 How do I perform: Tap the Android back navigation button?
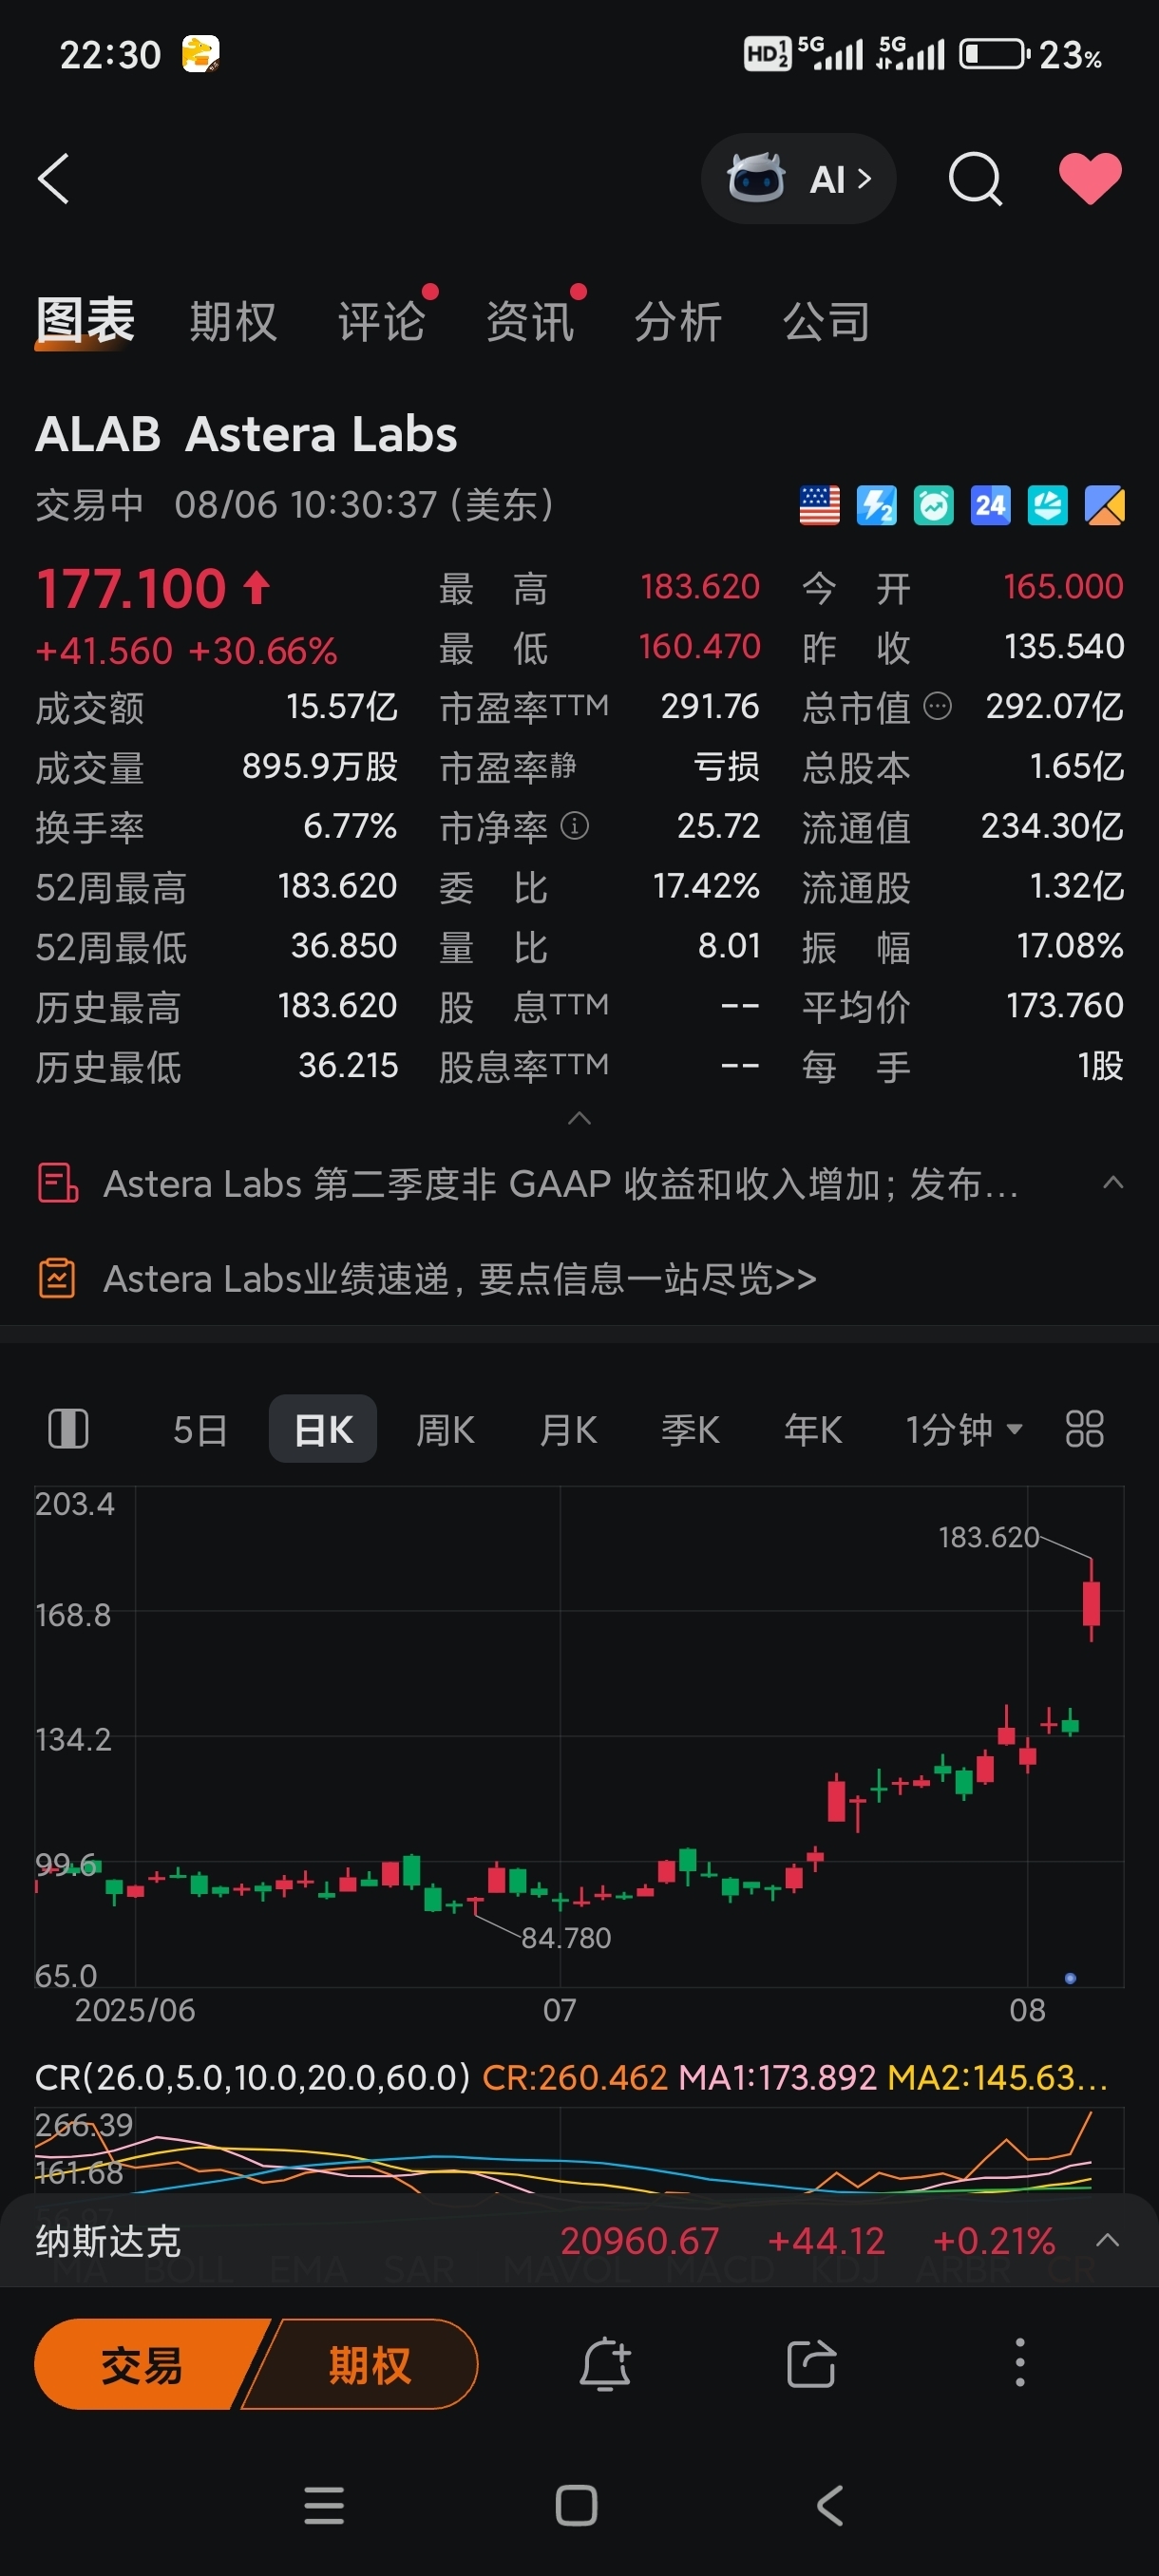(x=830, y=2506)
